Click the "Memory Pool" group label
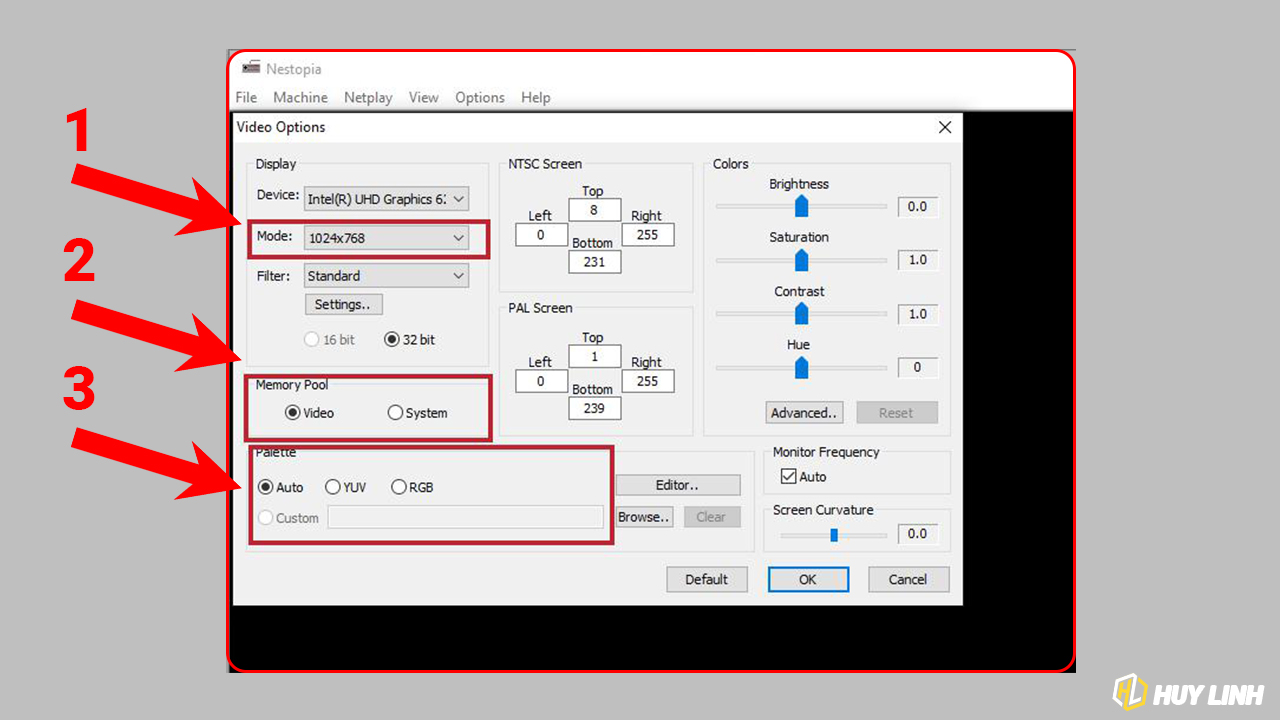 [291, 385]
